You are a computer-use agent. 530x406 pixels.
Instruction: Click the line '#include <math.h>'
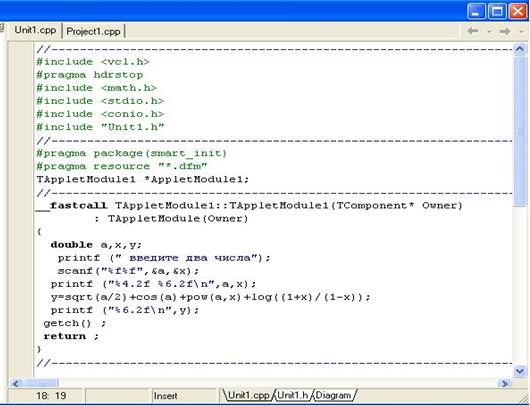(x=97, y=88)
